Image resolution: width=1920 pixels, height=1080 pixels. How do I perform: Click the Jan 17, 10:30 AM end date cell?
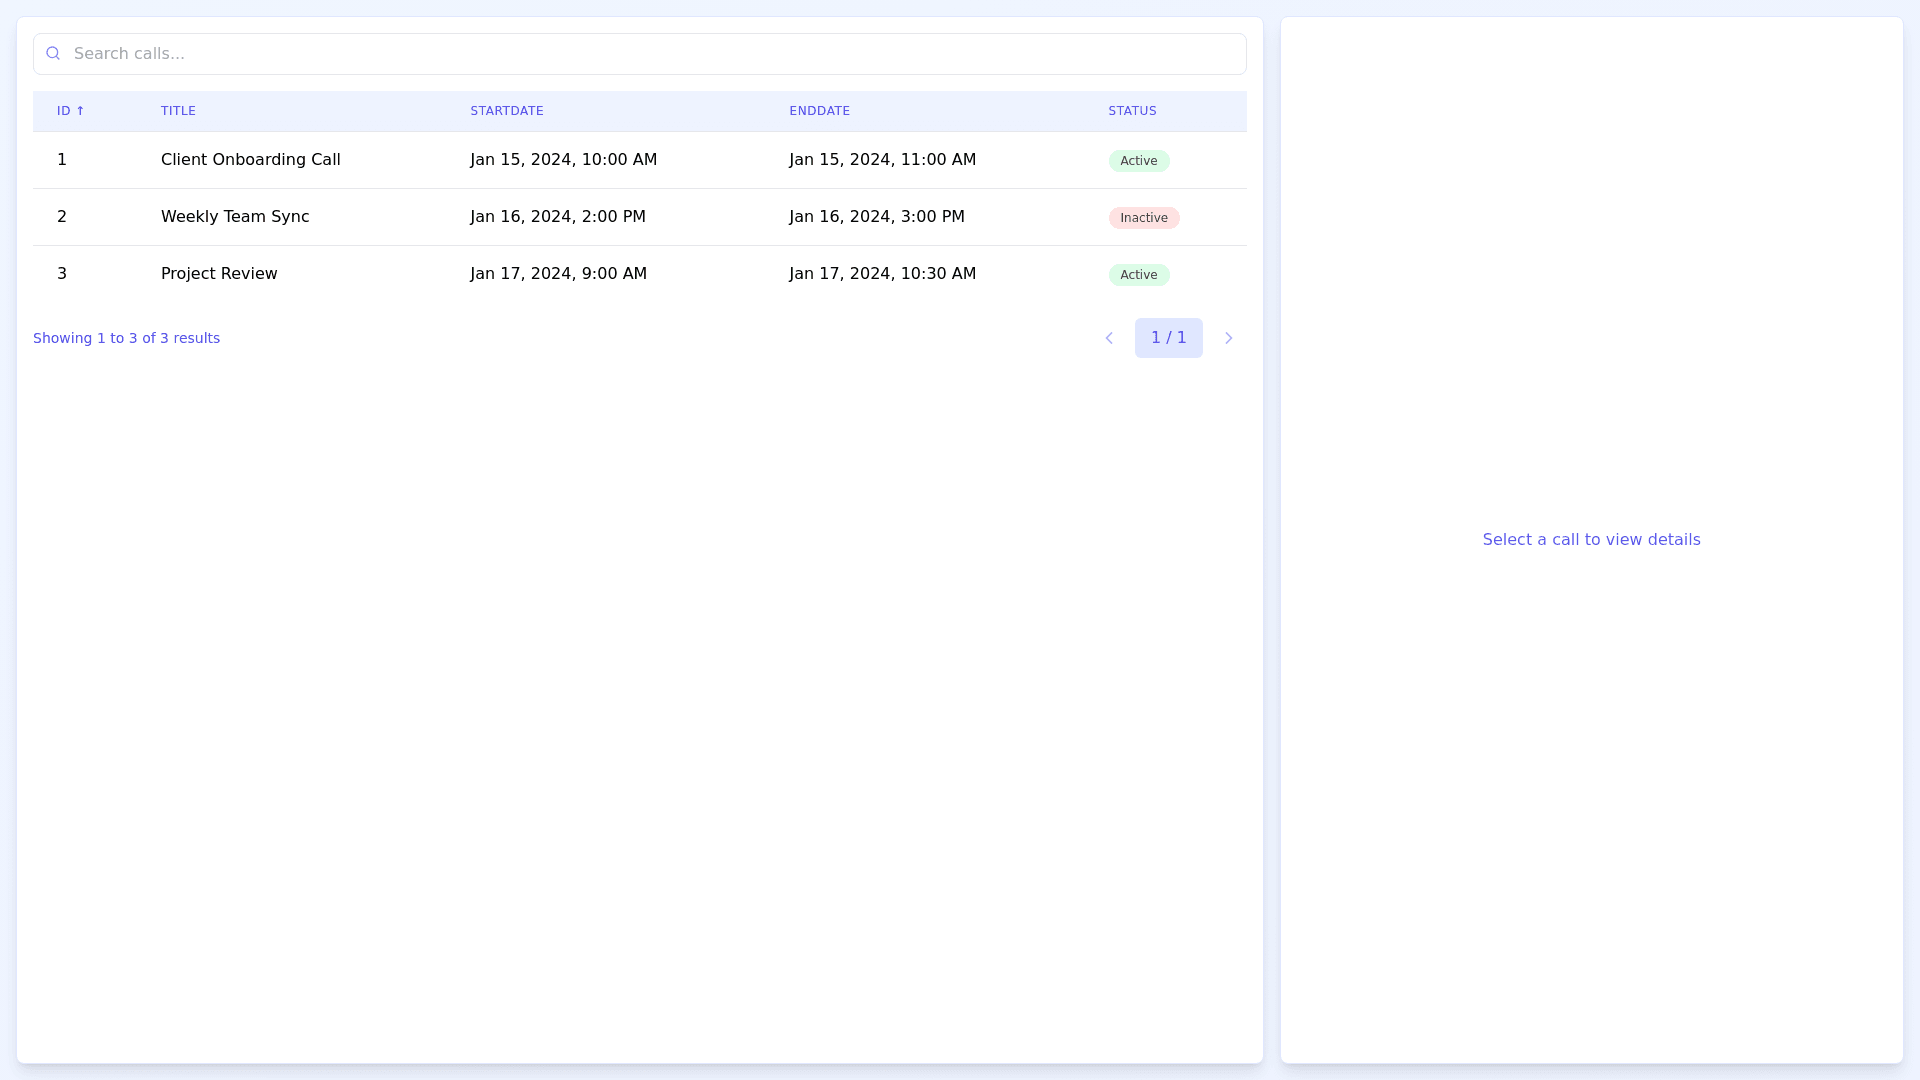[882, 274]
